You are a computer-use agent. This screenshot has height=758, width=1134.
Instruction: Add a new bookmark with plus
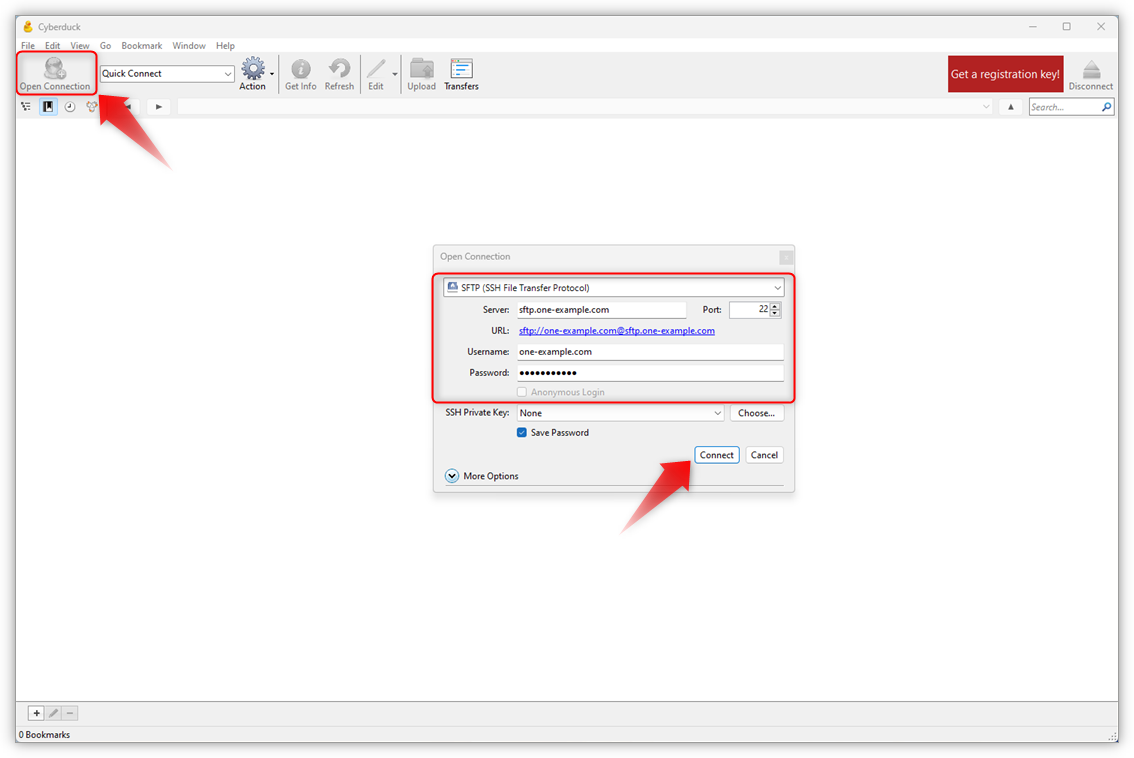tap(36, 713)
